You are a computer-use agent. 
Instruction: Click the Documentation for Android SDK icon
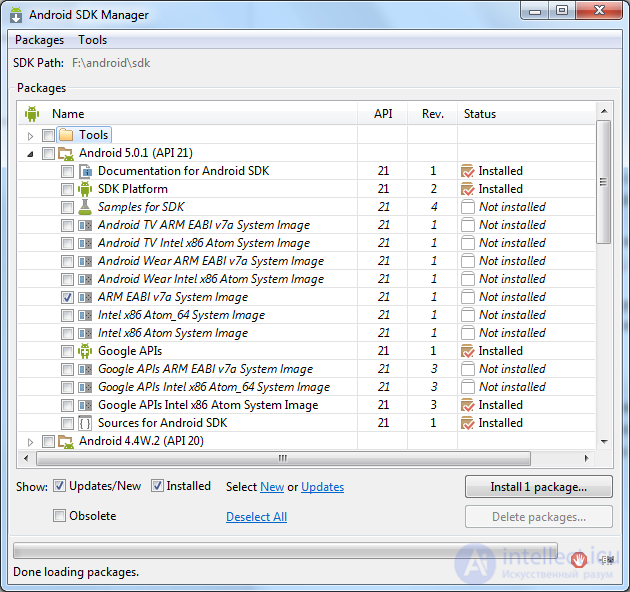point(85,171)
